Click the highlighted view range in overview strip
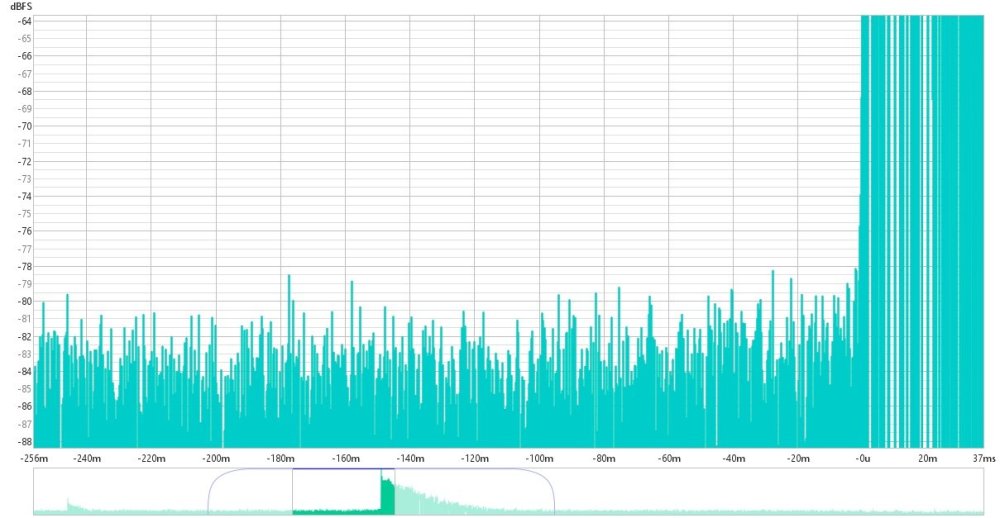1000x518 pixels. [344, 492]
